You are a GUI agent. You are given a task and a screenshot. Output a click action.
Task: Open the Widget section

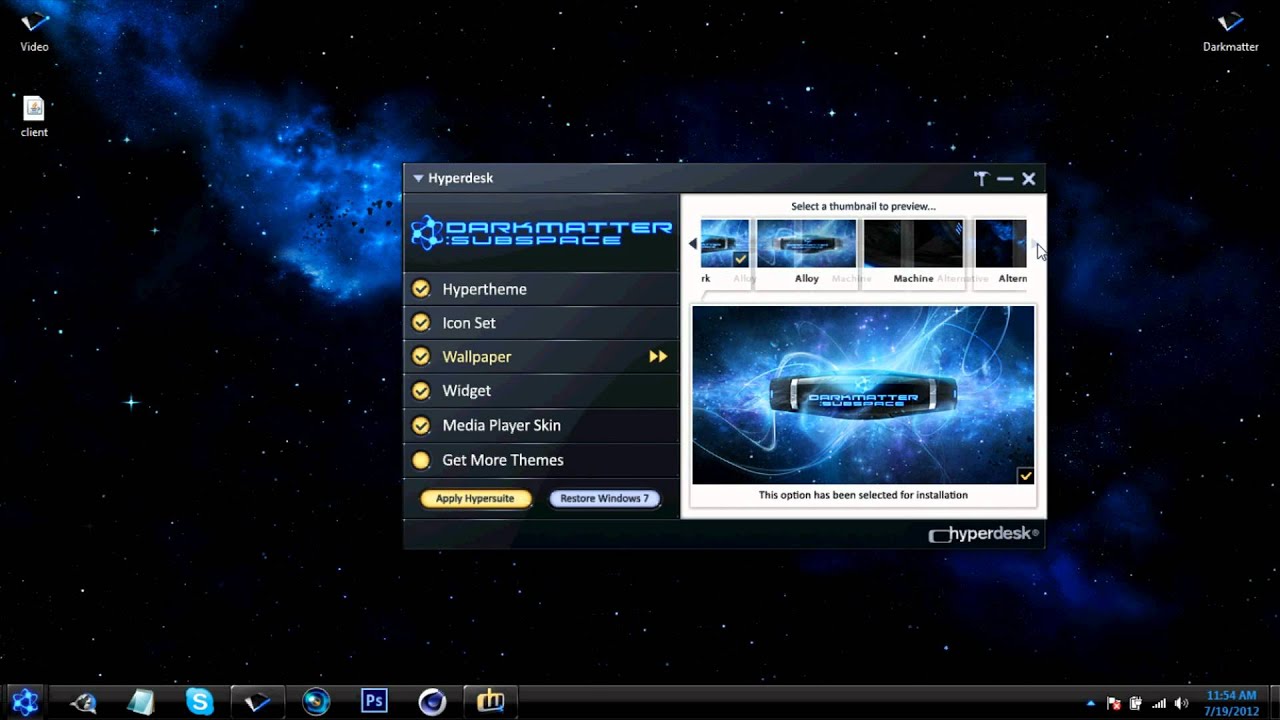[x=541, y=391]
